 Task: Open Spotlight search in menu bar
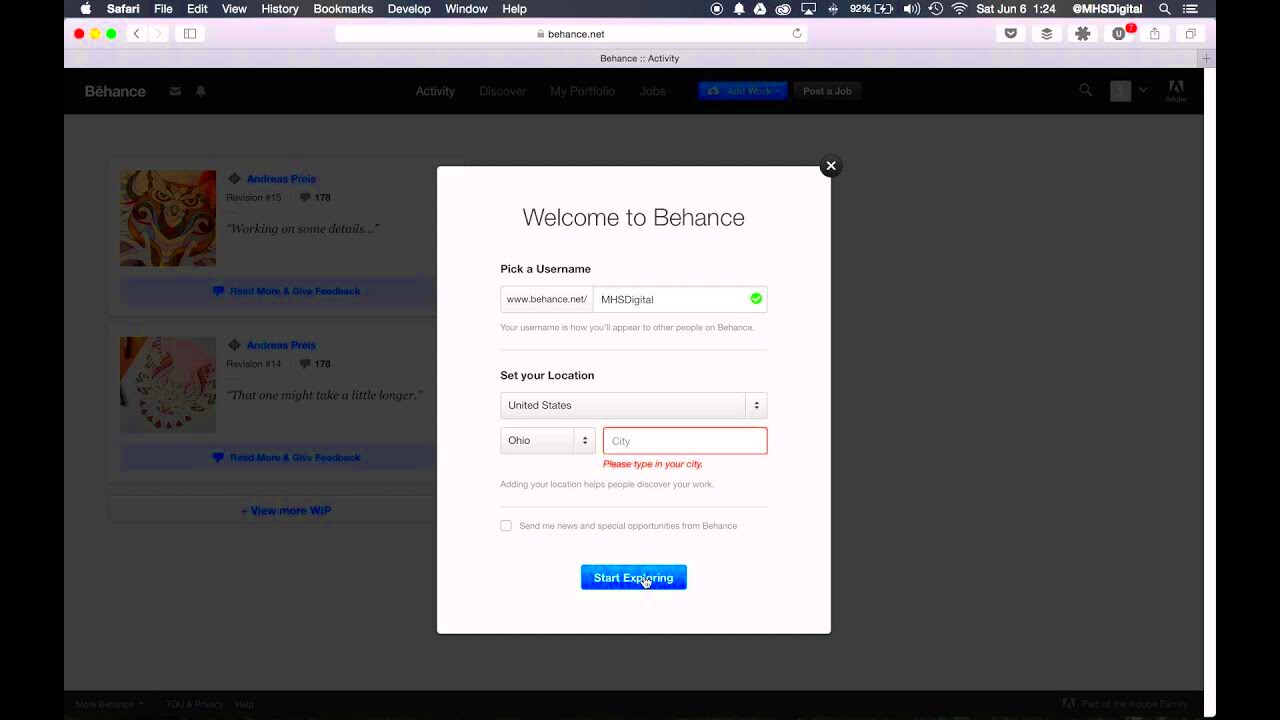[1164, 9]
